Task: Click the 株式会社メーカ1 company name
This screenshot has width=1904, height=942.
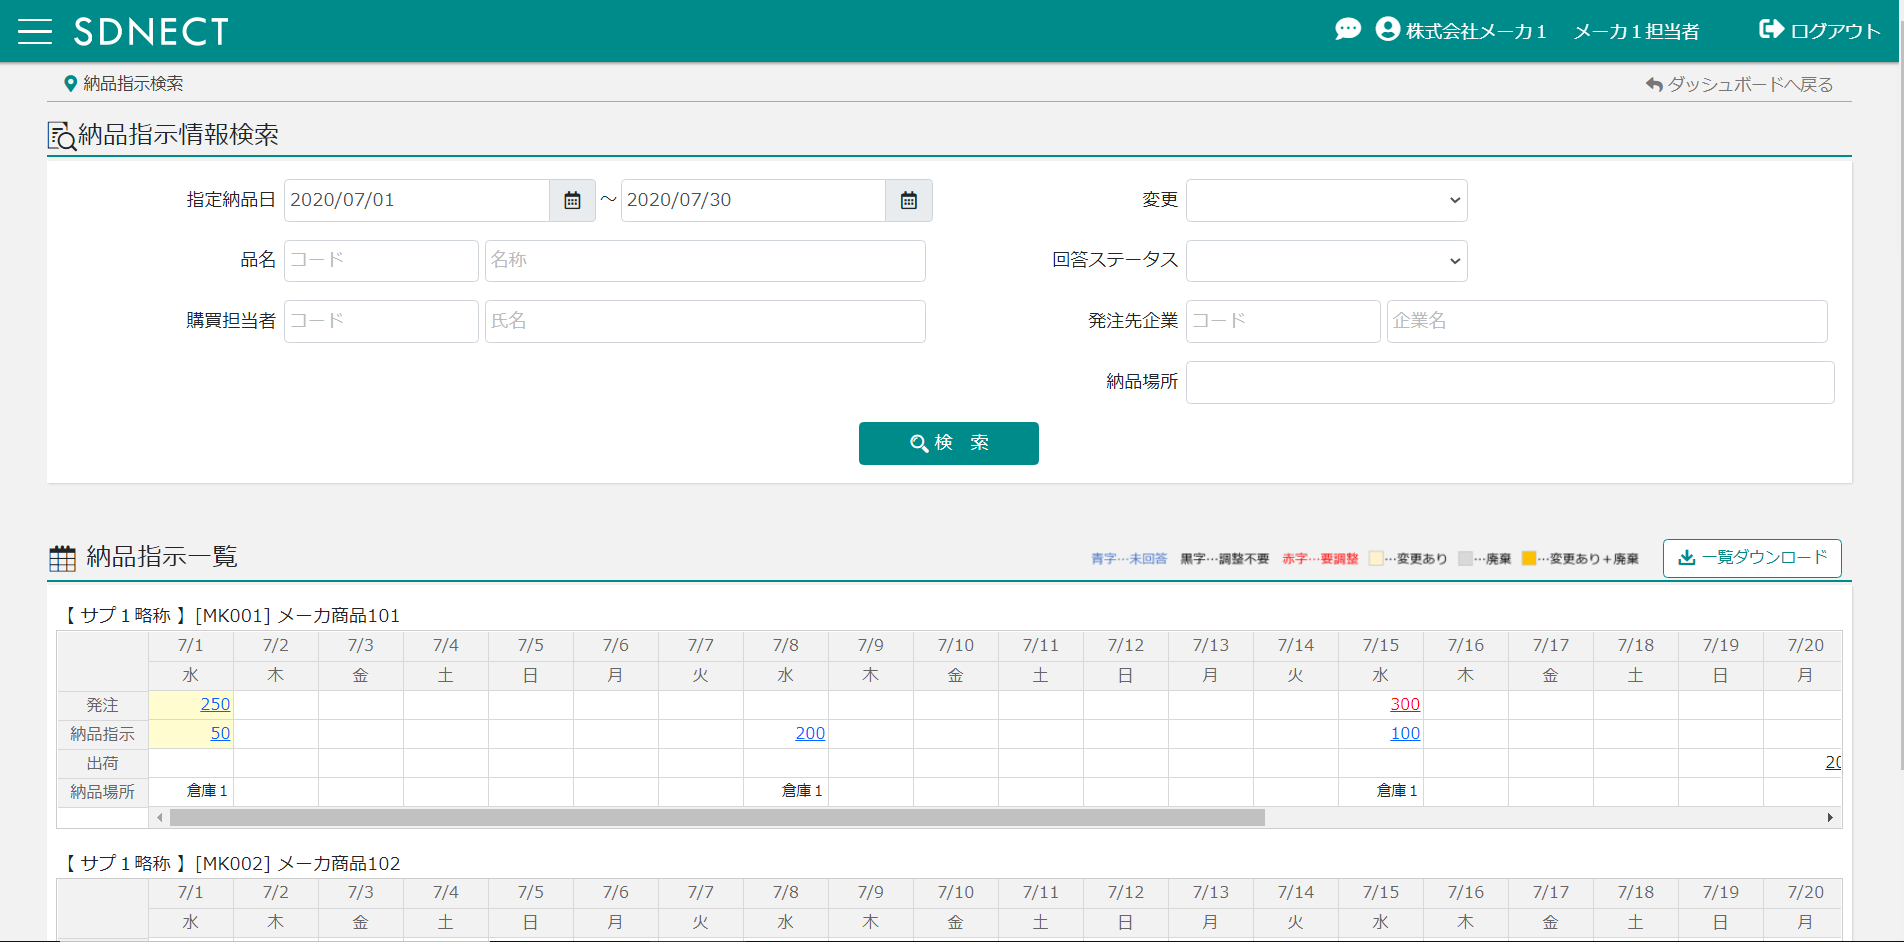Action: pyautogui.click(x=1476, y=31)
